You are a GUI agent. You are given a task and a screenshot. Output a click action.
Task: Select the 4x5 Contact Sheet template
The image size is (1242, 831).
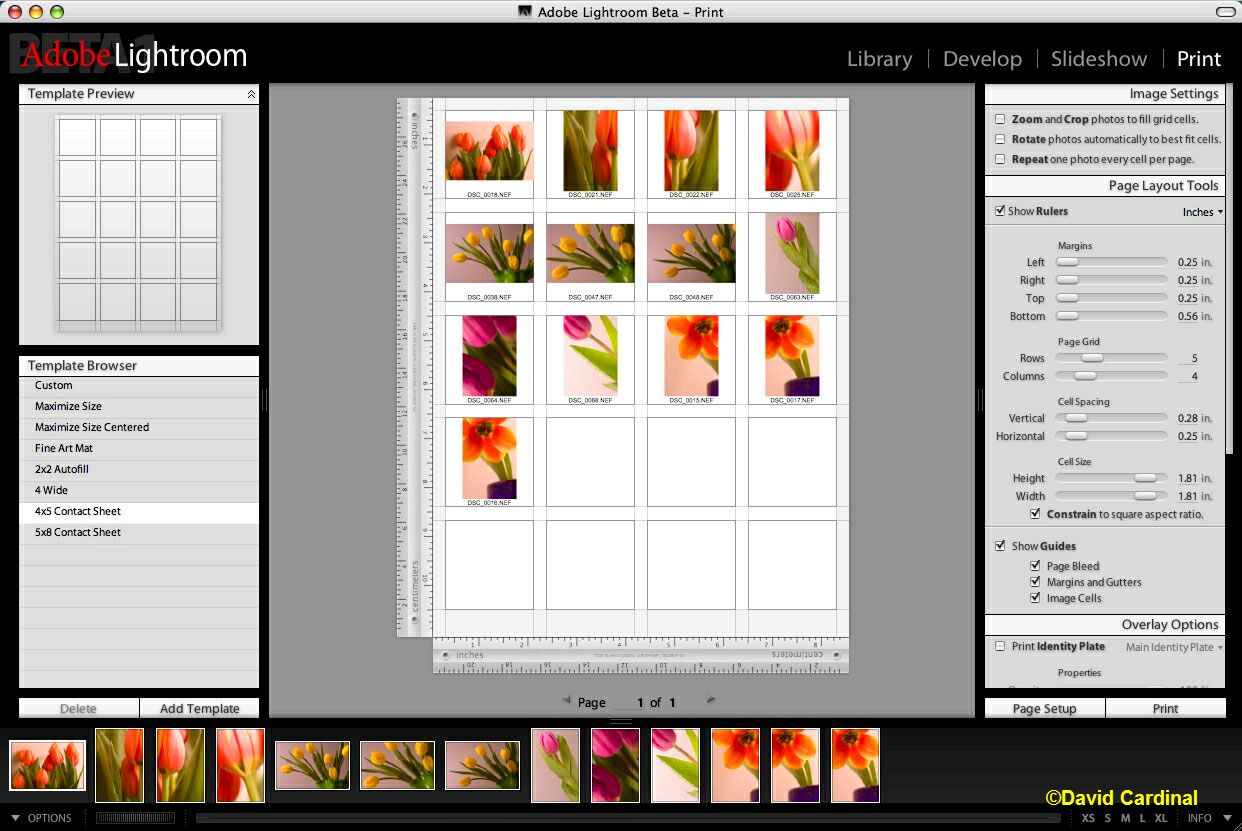tap(139, 511)
